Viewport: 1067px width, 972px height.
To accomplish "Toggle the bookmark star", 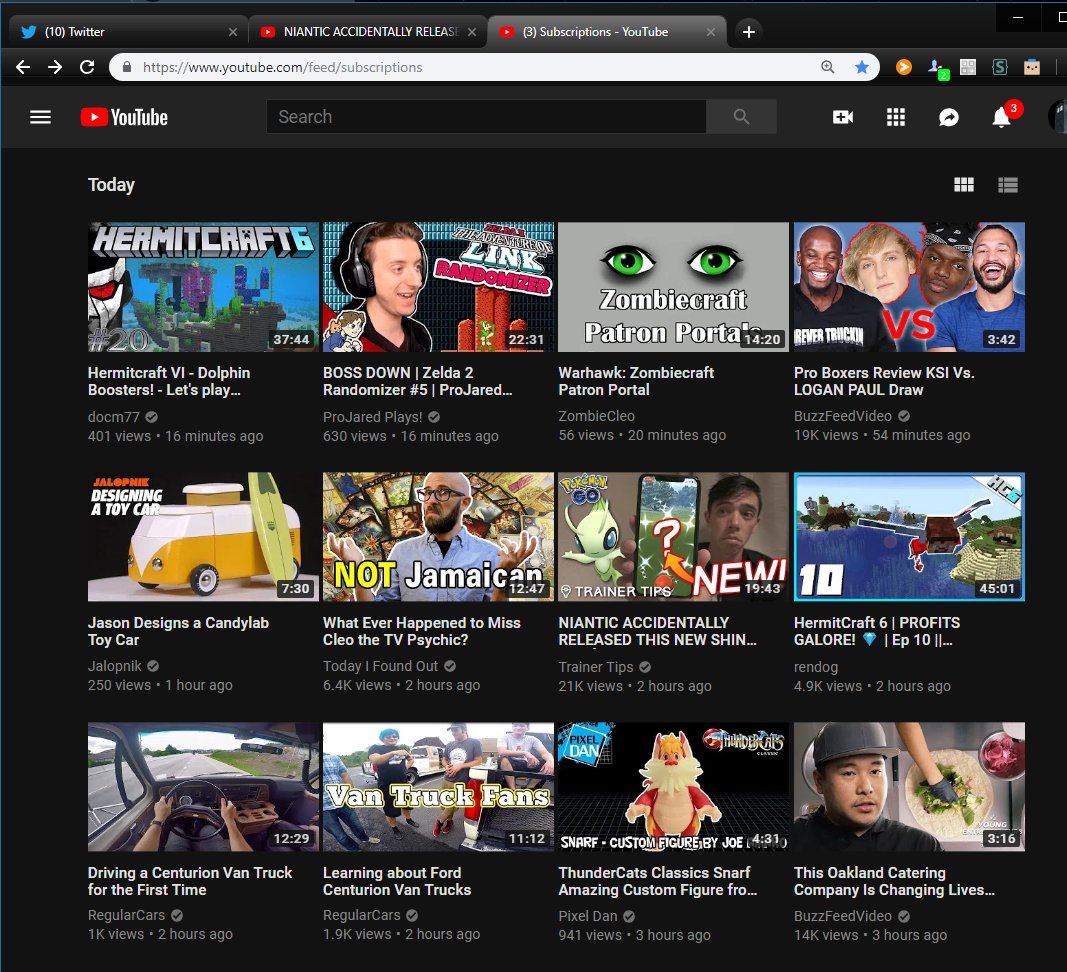I will [861, 67].
